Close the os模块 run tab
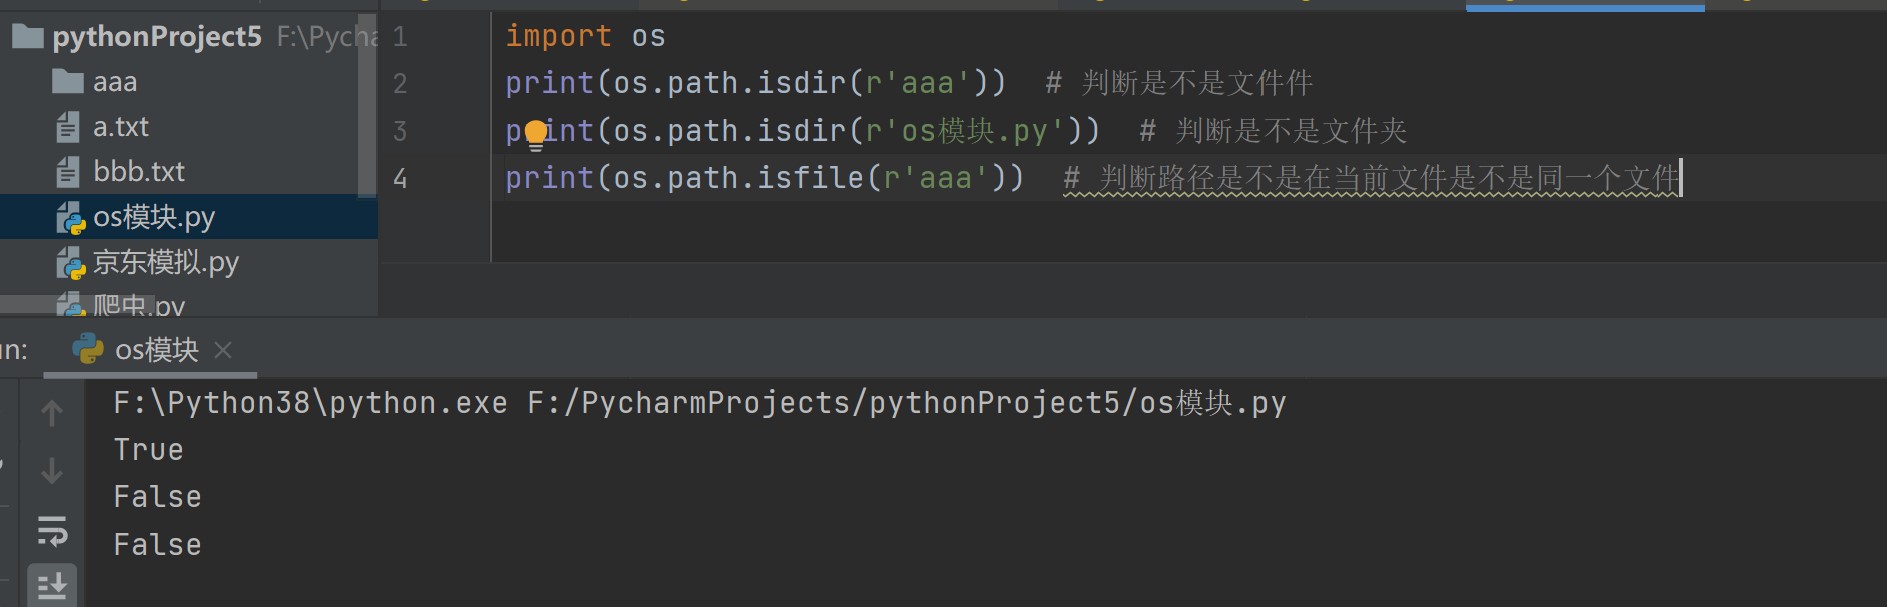Screen dimensions: 1887x607 223,350
